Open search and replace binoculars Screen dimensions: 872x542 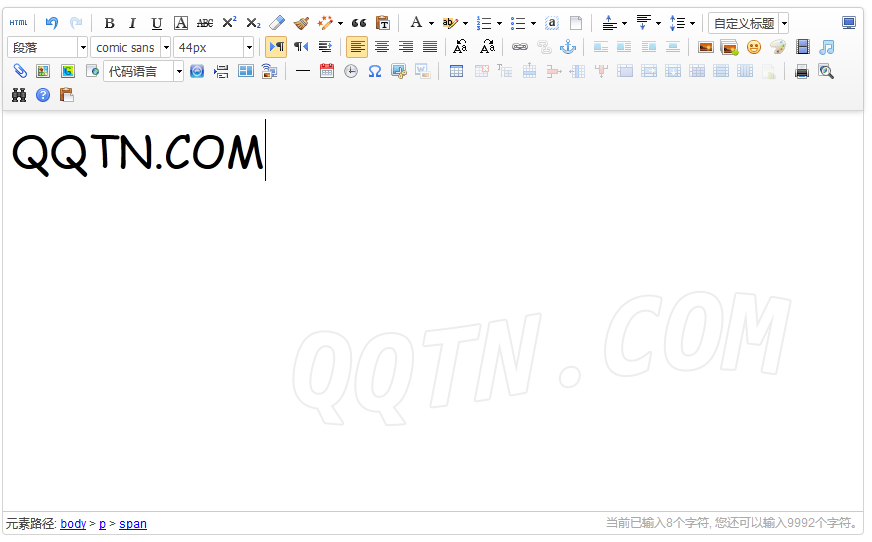[19, 95]
